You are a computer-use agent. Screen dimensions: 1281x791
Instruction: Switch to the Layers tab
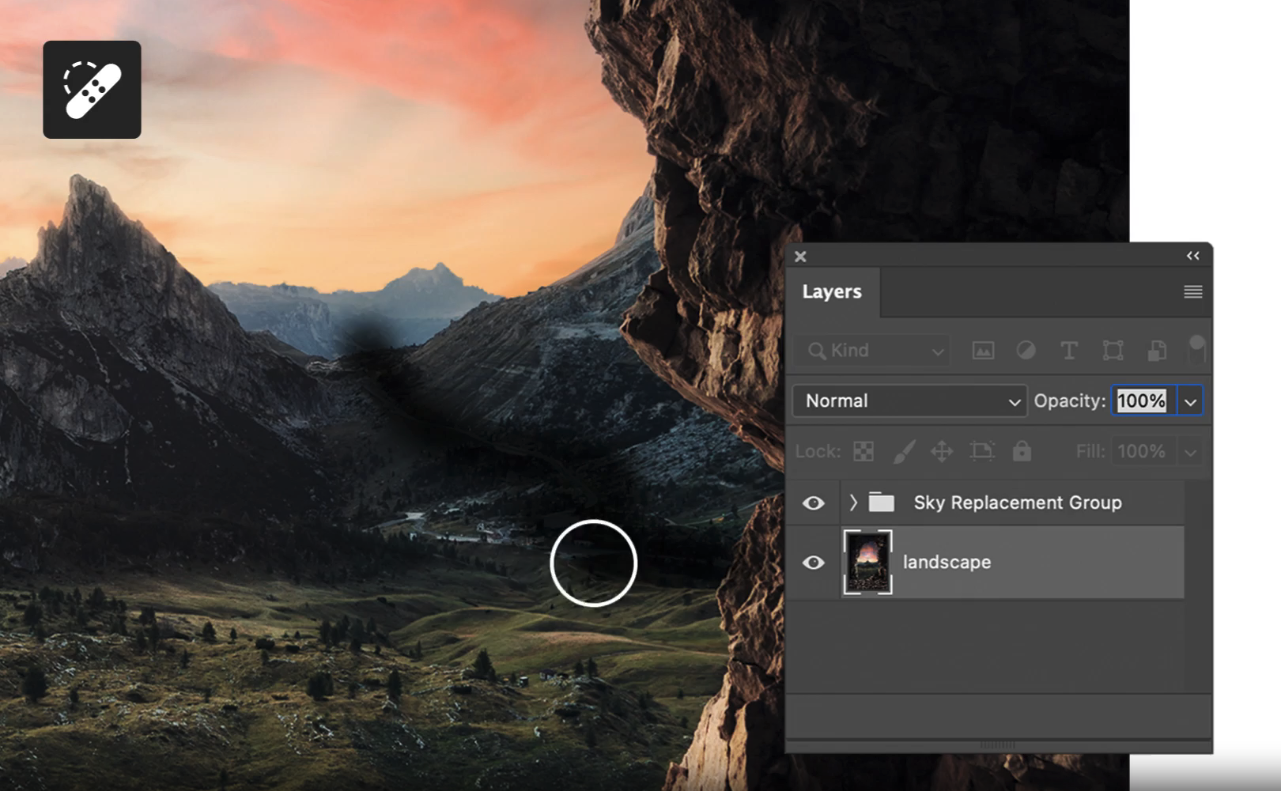coord(832,291)
